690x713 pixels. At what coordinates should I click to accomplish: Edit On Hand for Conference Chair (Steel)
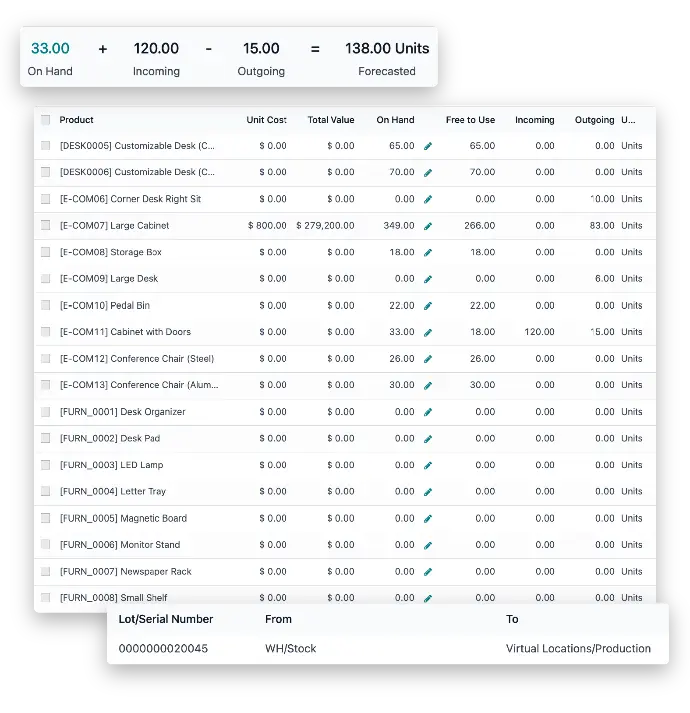(x=428, y=359)
